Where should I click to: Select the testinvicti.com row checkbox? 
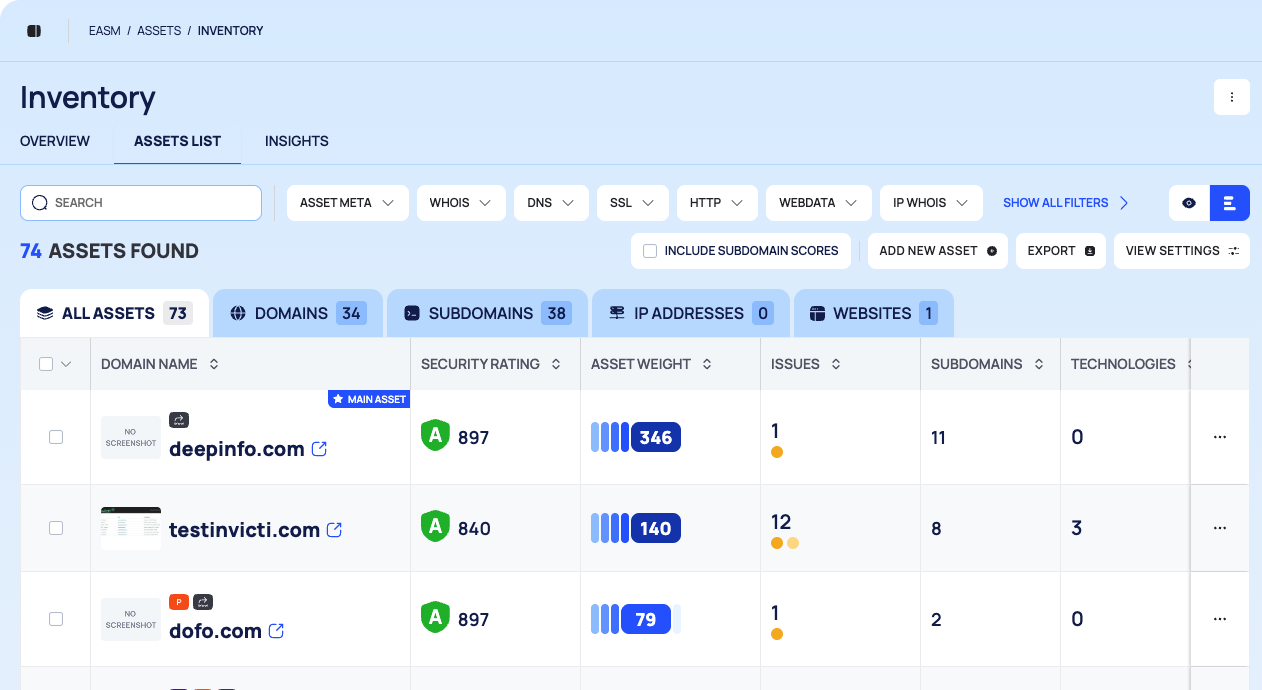[x=56, y=528]
